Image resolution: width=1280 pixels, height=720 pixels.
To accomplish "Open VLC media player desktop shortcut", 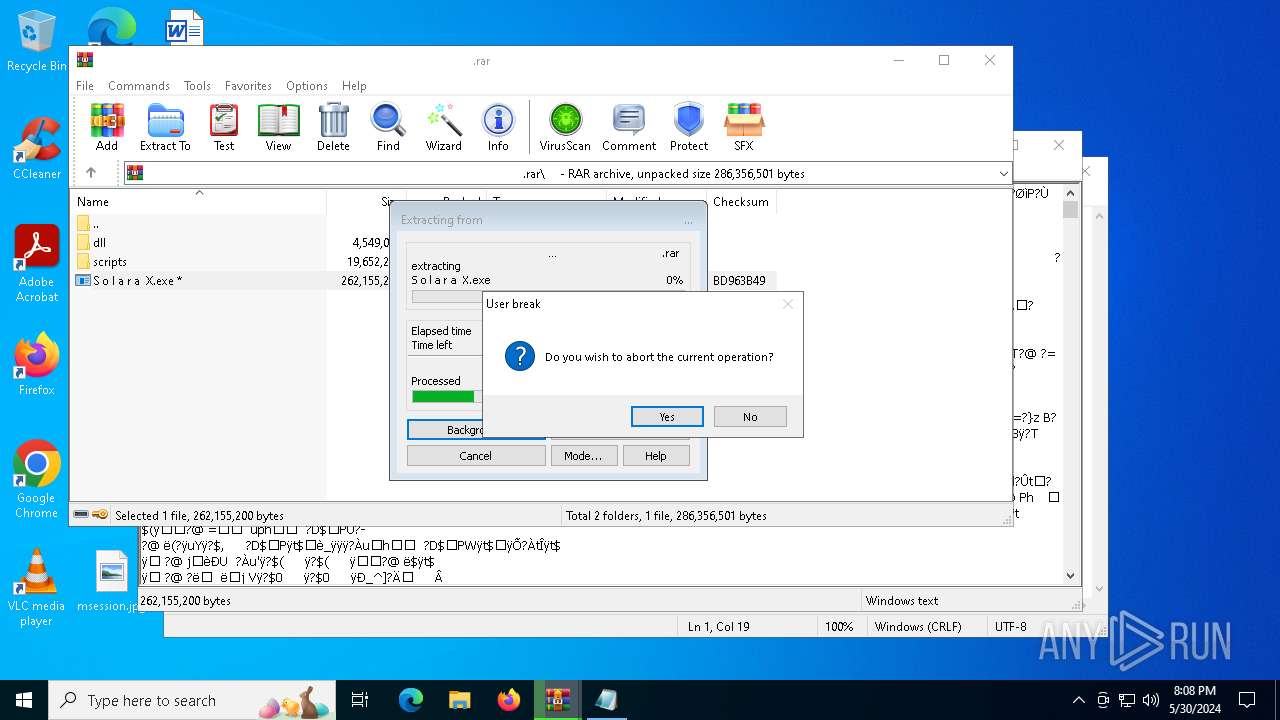I will [36, 588].
